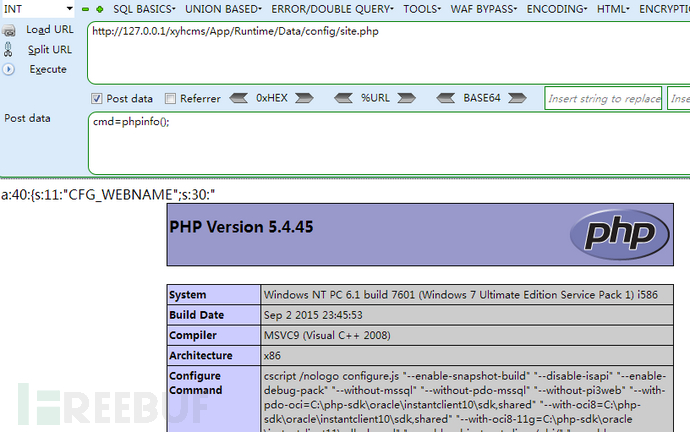Image resolution: width=690 pixels, height=432 pixels.
Task: Enable the Referrer checkbox
Action: click(x=170, y=99)
